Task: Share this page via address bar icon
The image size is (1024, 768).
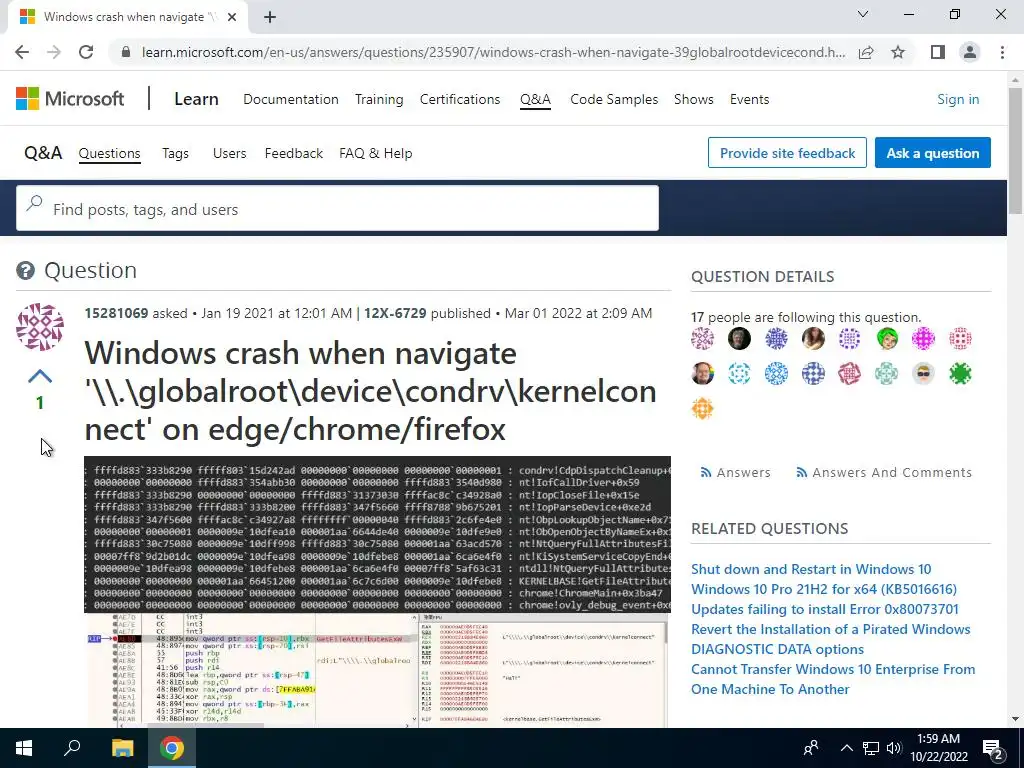Action: tap(866, 52)
